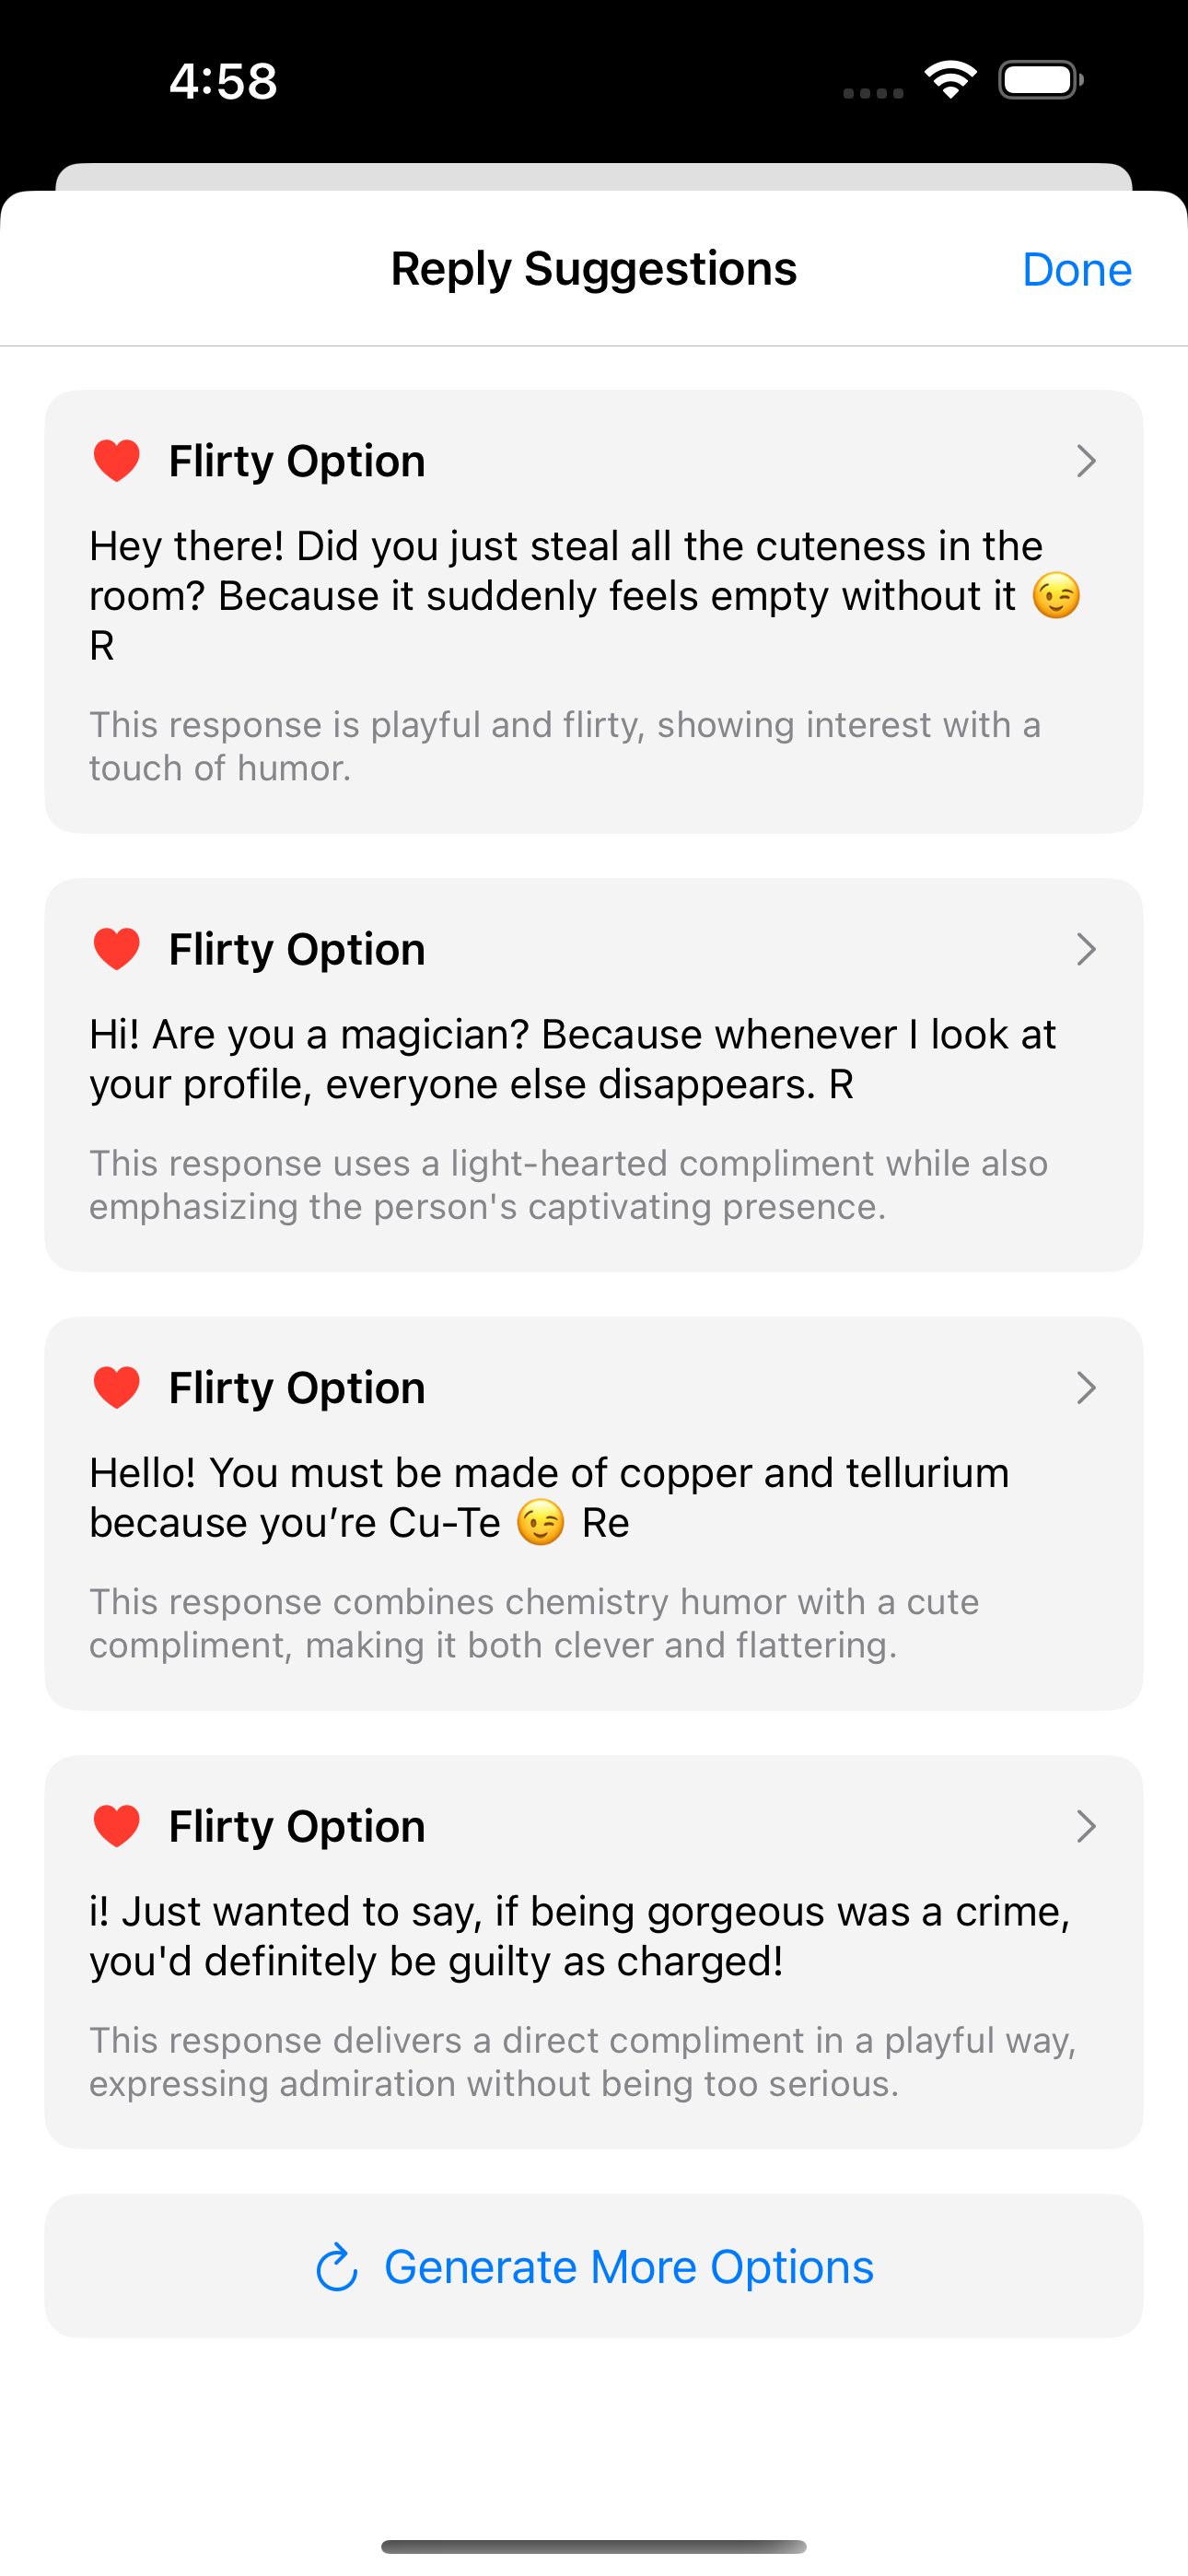Click the winking emoji in the cuteness reply
Viewport: 1188px width, 2576px height.
coord(1056,597)
